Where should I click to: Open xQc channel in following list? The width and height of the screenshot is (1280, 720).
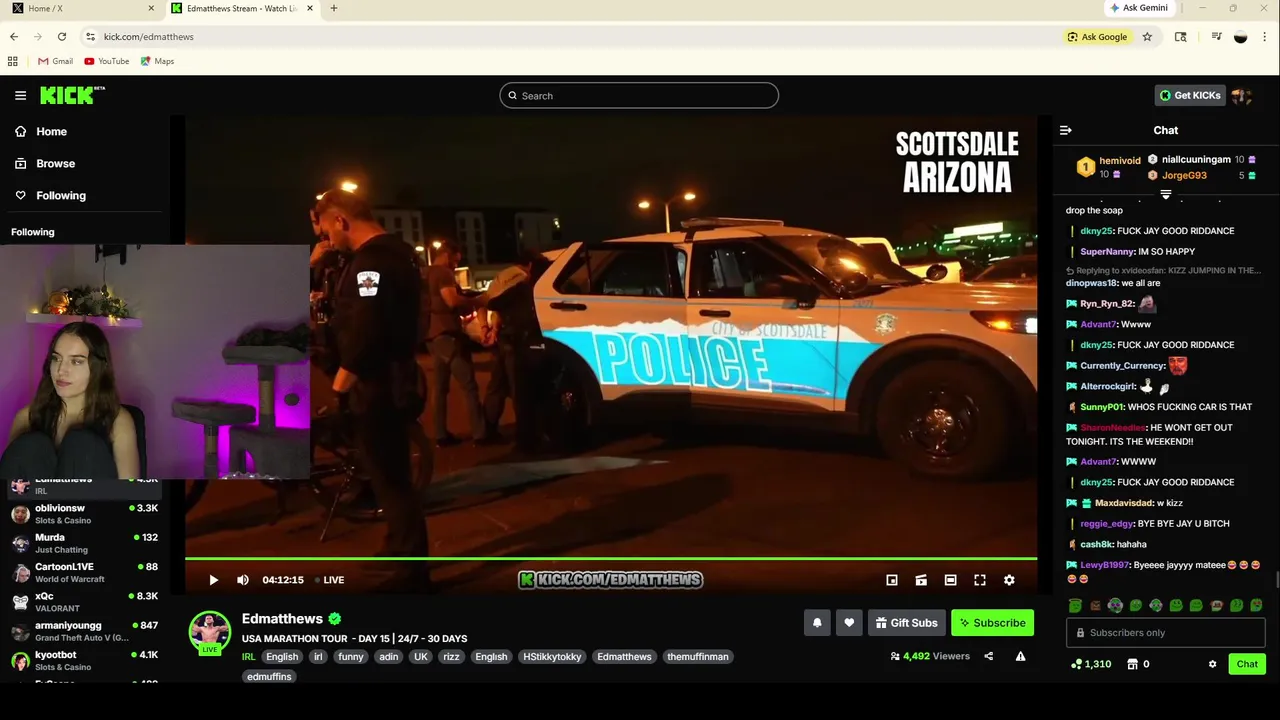85,602
